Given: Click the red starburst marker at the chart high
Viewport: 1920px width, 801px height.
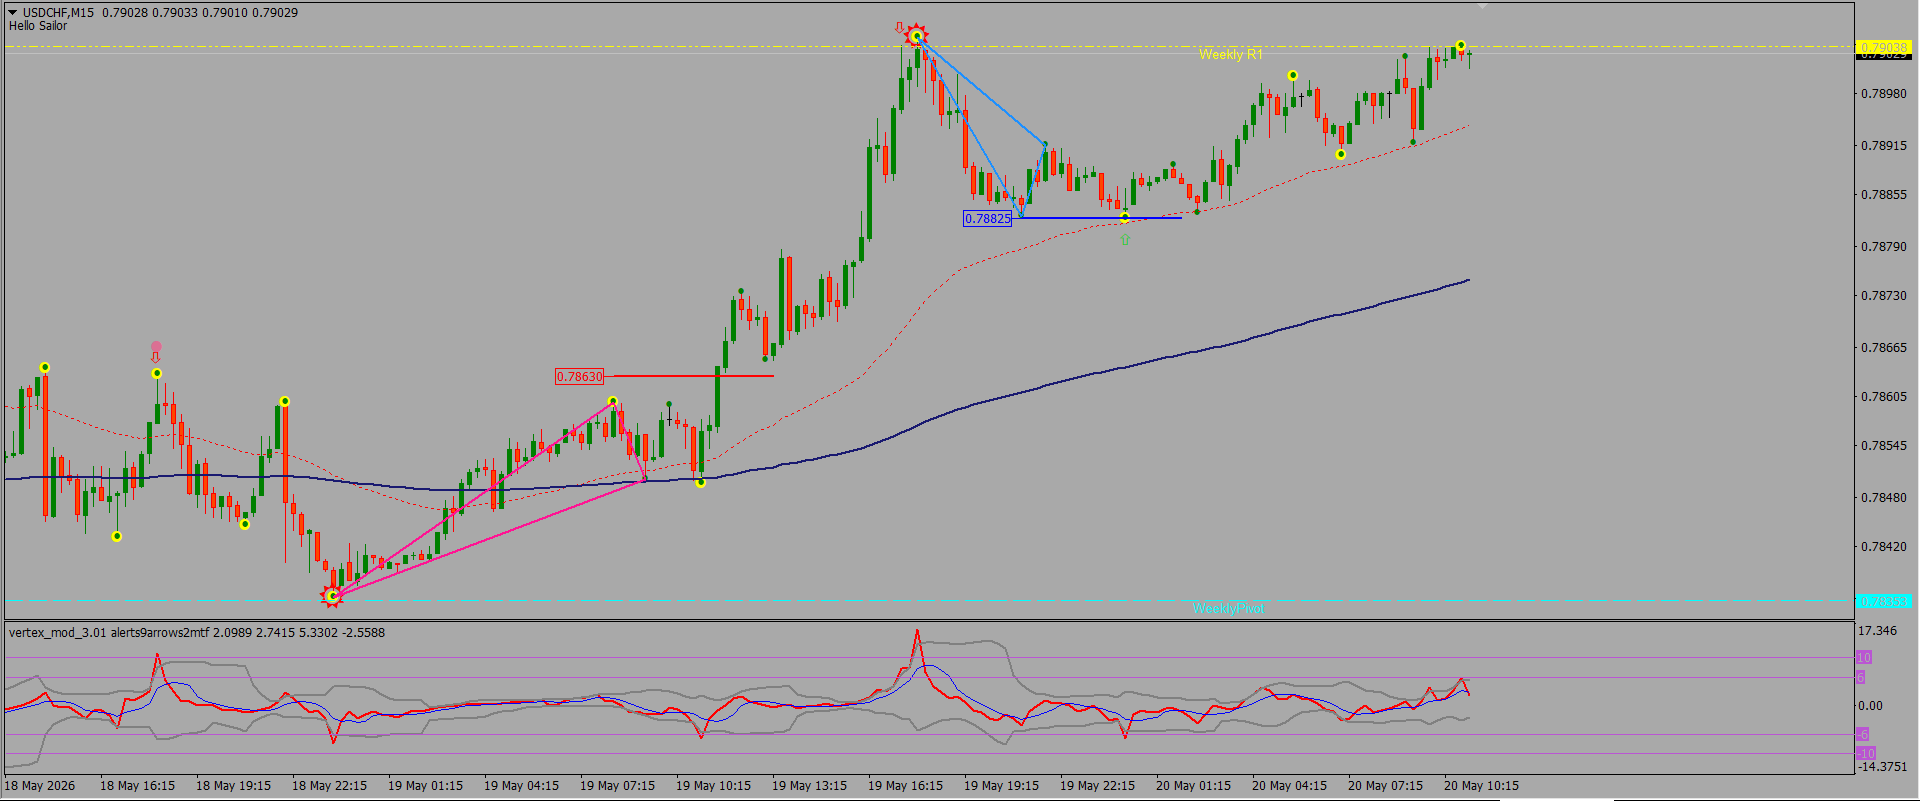Looking at the screenshot, I should pyautogui.click(x=916, y=36).
